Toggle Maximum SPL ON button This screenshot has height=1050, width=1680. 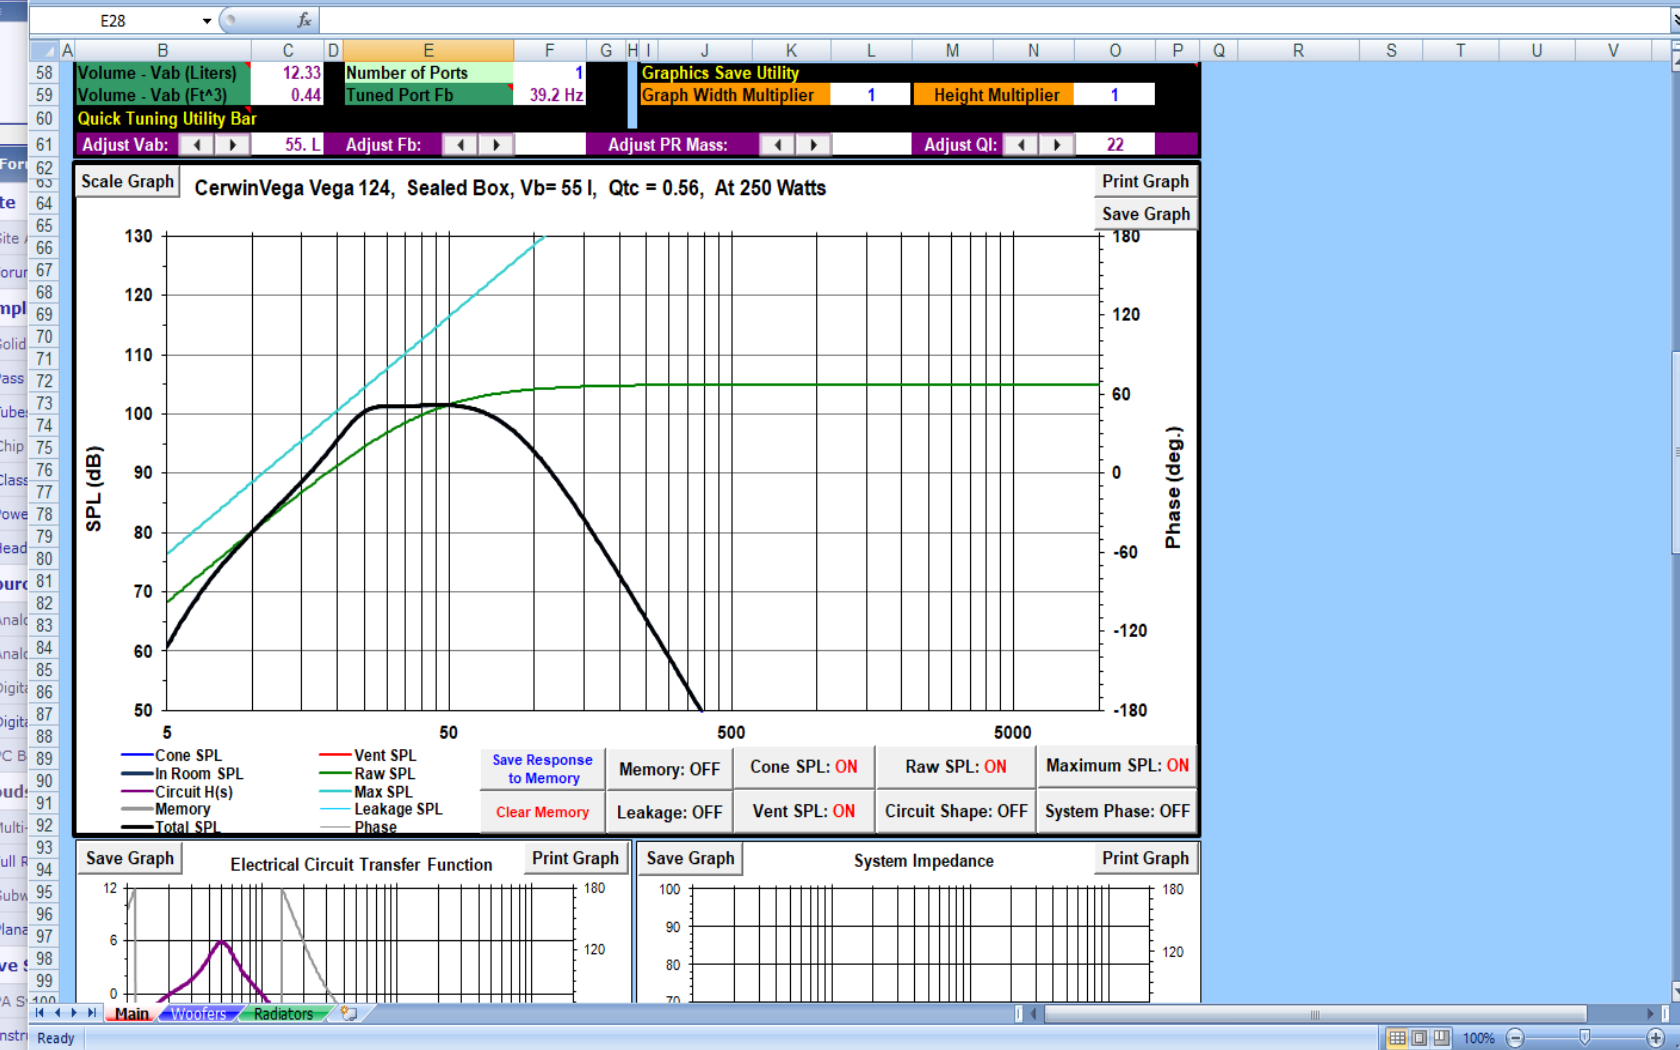pyautogui.click(x=1117, y=766)
